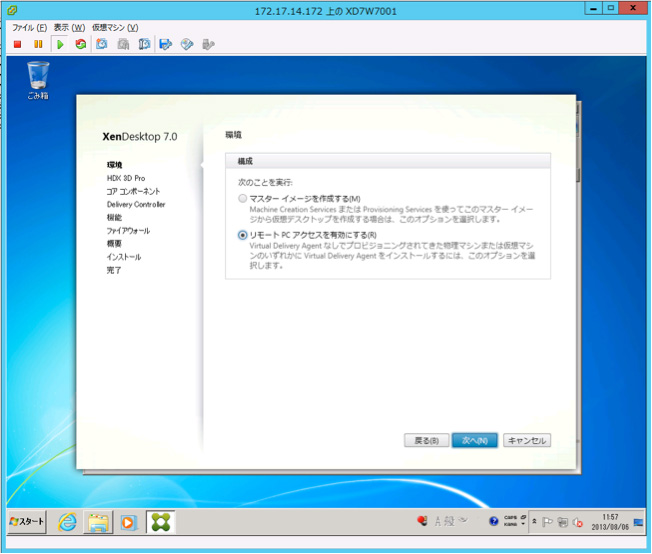Click the IME red ball language bar icon
Image resolution: width=652 pixels, height=554 pixels.
422,521
